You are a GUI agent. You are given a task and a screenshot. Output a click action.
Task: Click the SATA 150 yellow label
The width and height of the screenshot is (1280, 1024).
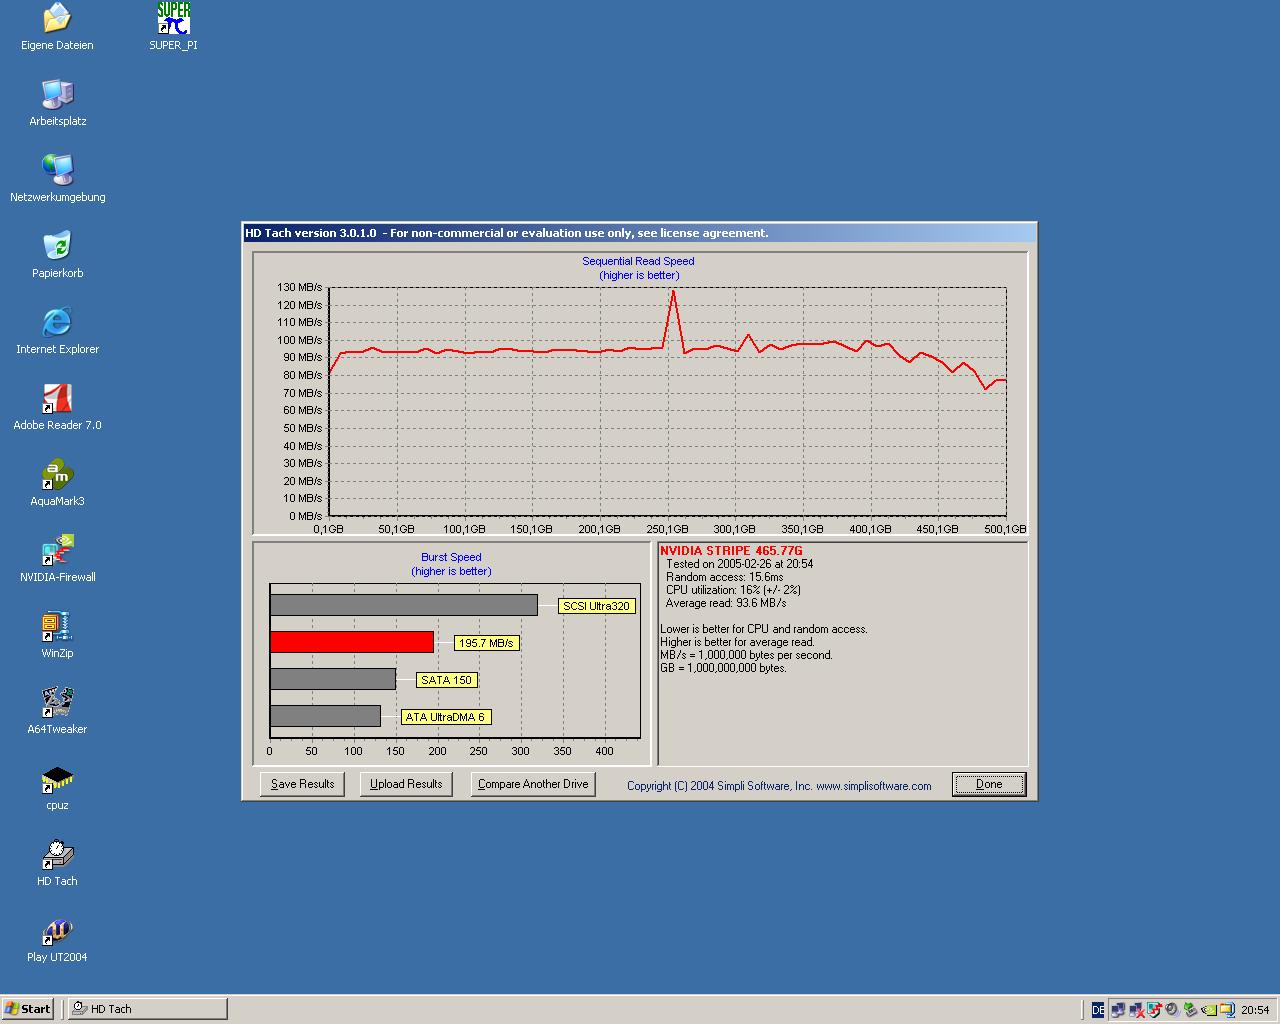[x=446, y=680]
